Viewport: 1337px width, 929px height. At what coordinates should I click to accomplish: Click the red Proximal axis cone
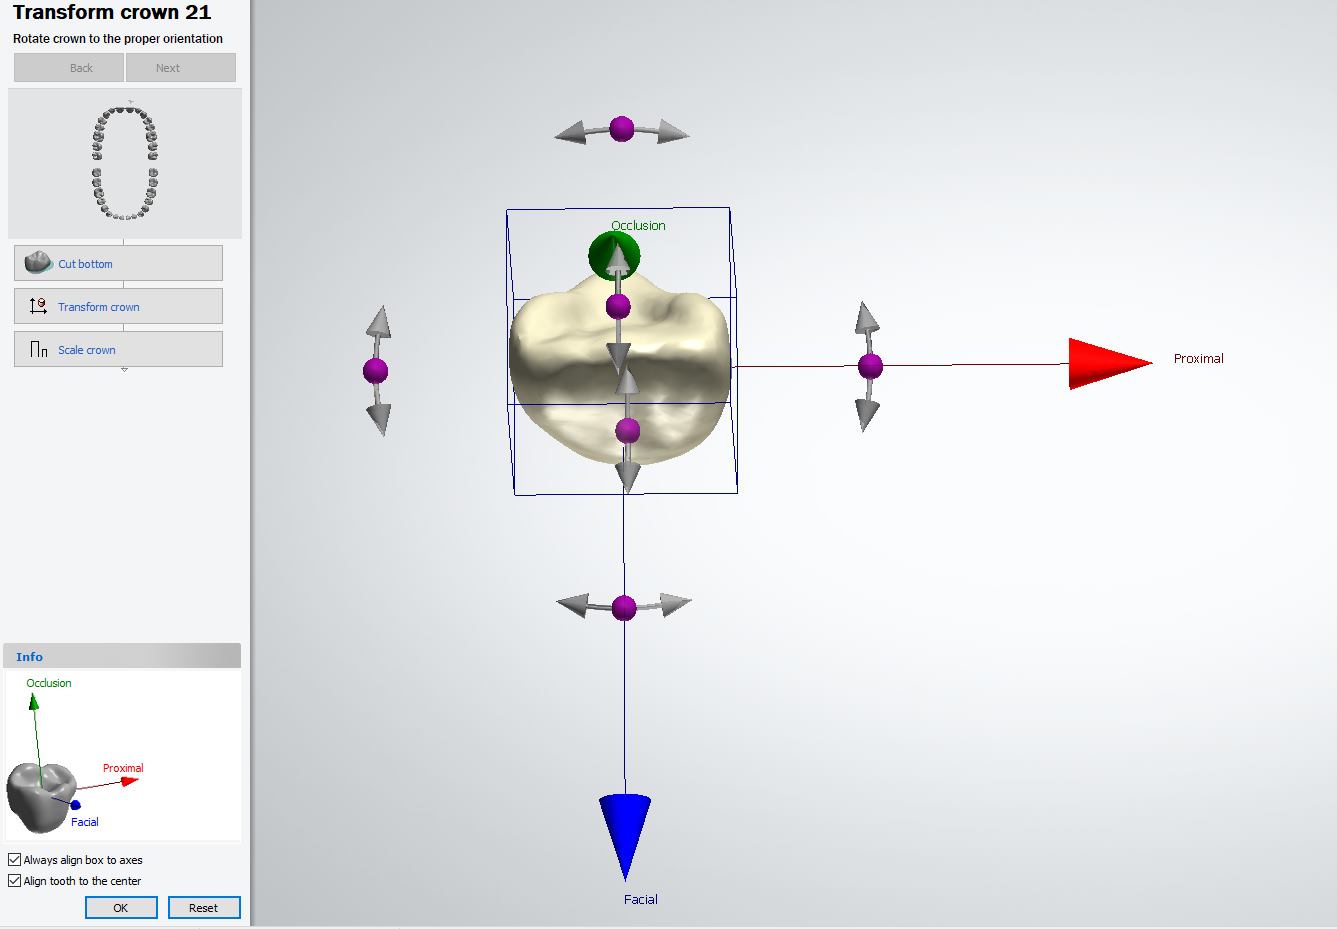point(1110,363)
